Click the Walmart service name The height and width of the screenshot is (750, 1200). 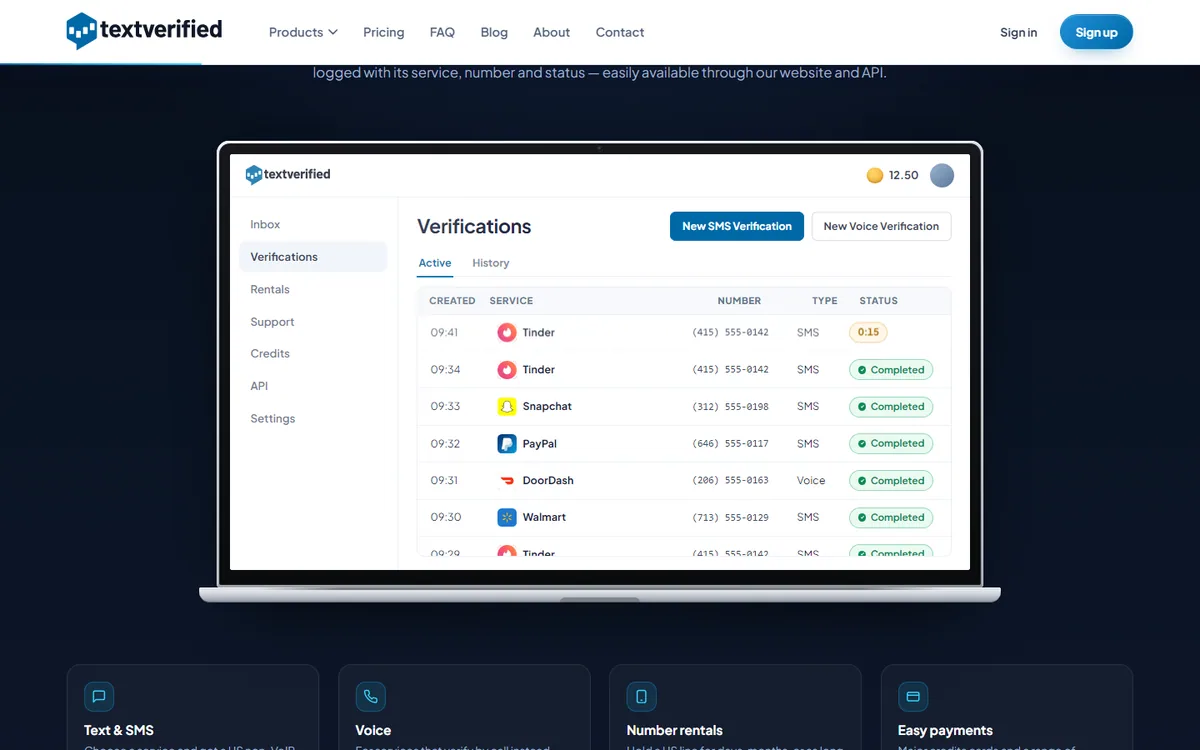point(544,517)
